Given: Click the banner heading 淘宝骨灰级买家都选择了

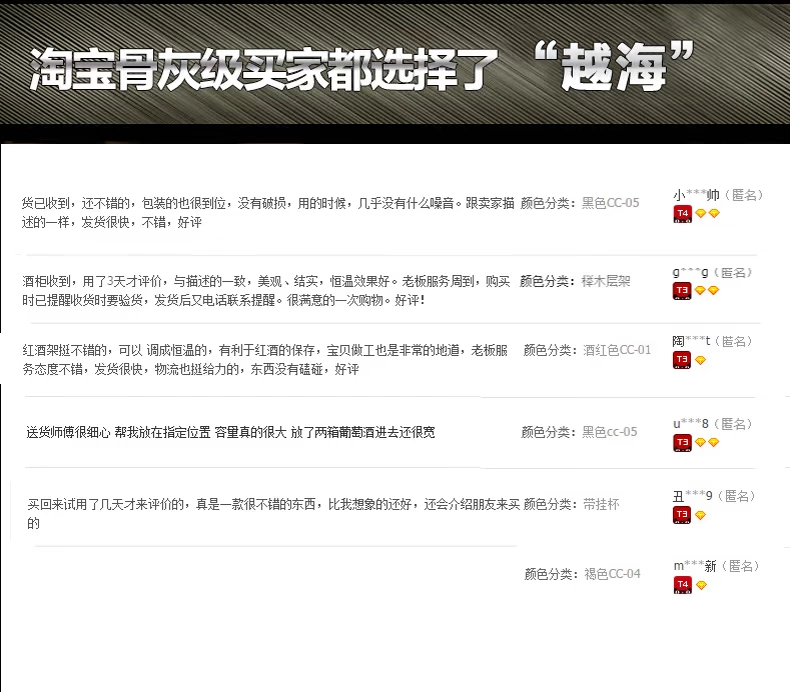Looking at the screenshot, I should click(x=262, y=70).
